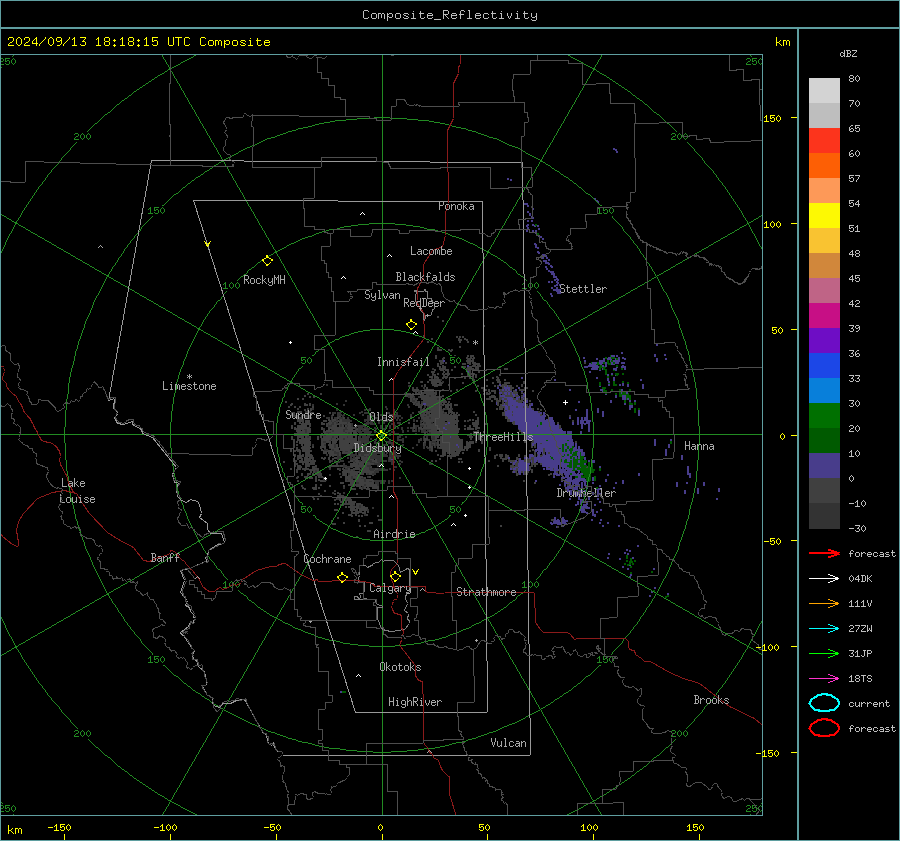Click the -150 tick on bottom axis
Screen dimensions: 900x841
59,828
